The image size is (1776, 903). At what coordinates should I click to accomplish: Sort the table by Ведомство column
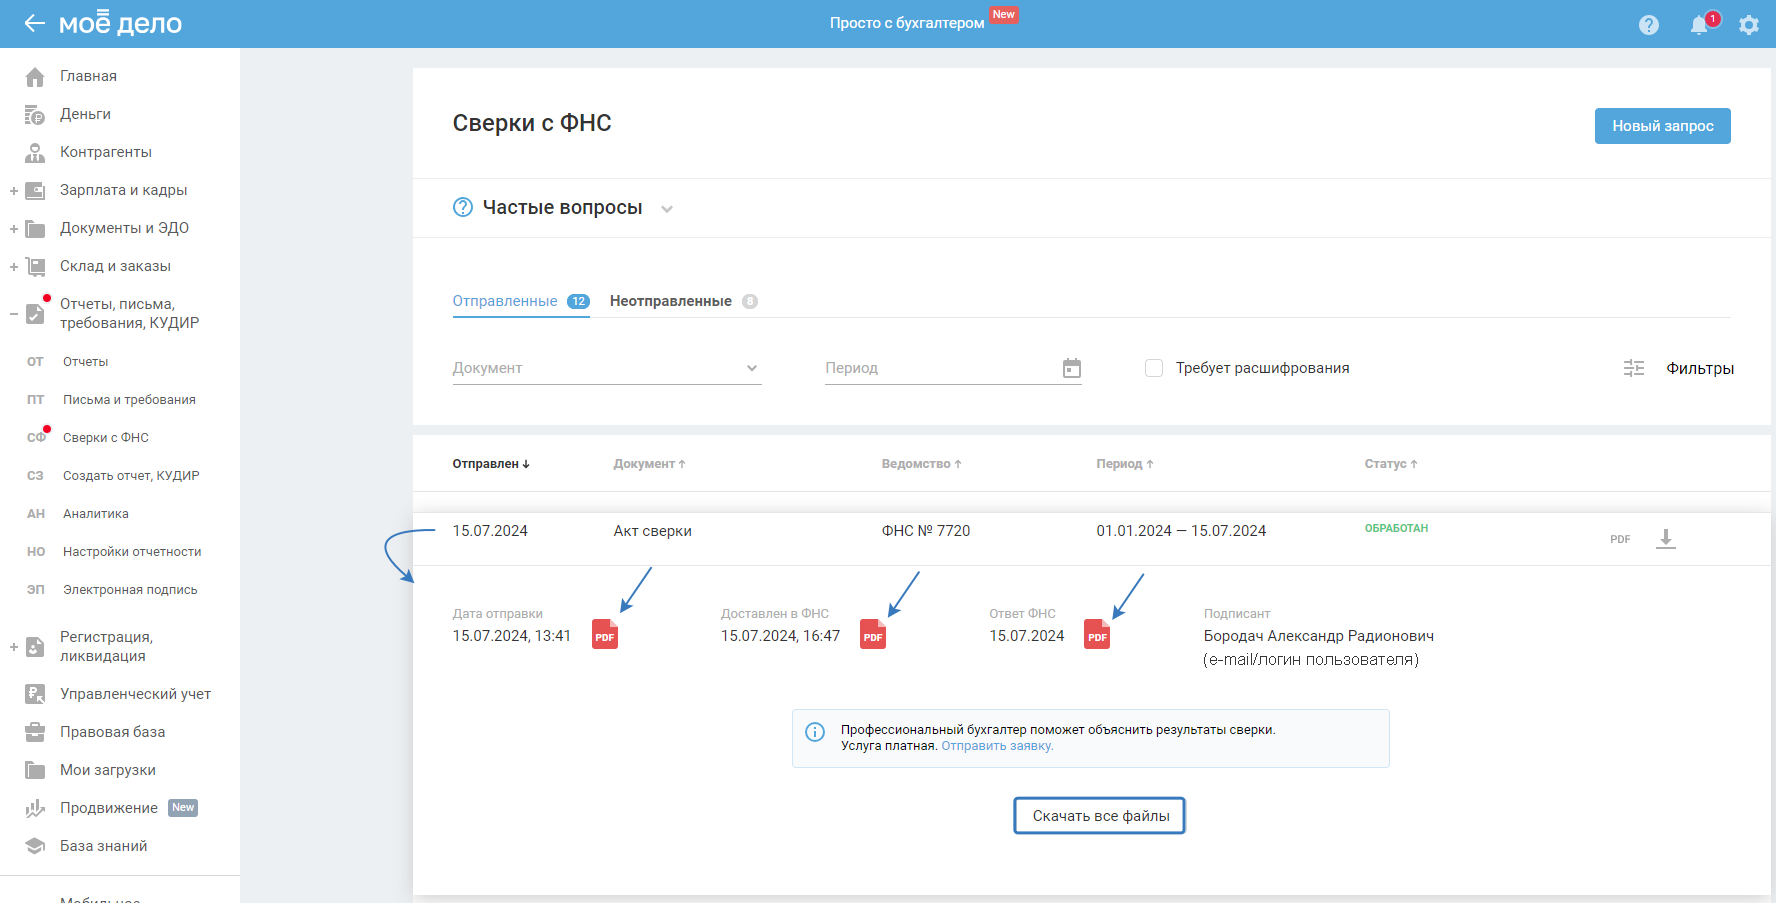click(x=922, y=464)
